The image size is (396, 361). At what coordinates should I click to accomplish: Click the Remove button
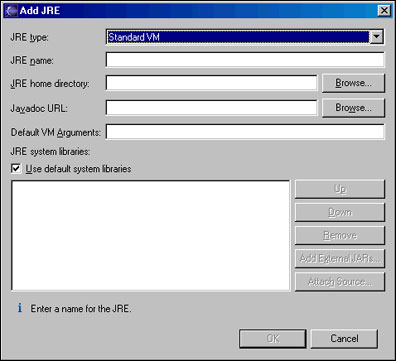340,235
